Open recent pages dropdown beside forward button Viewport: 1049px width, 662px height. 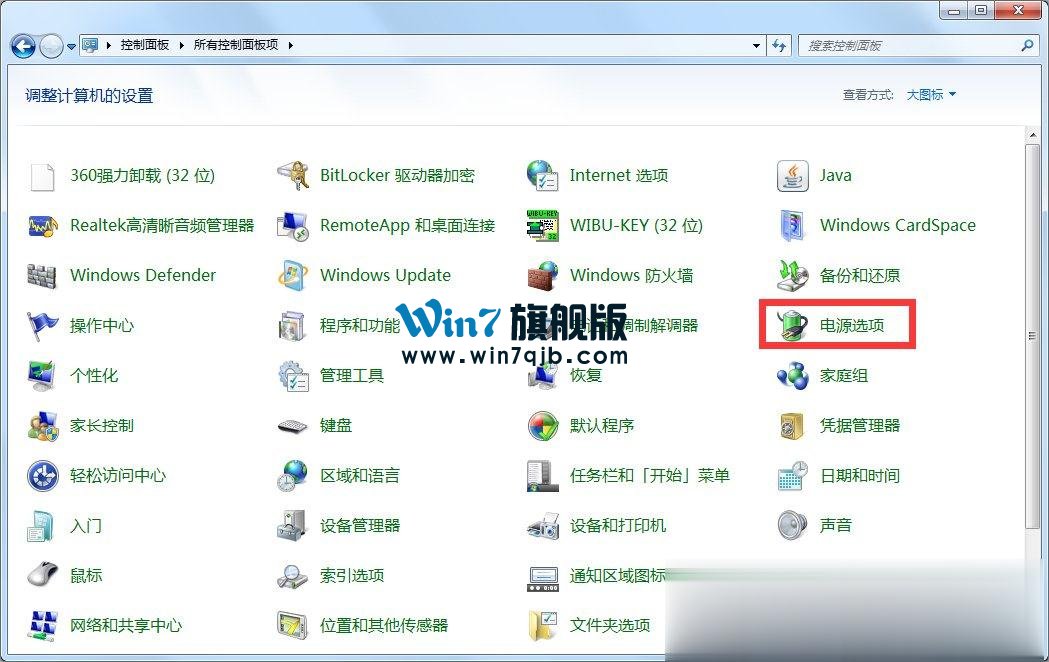coord(72,47)
